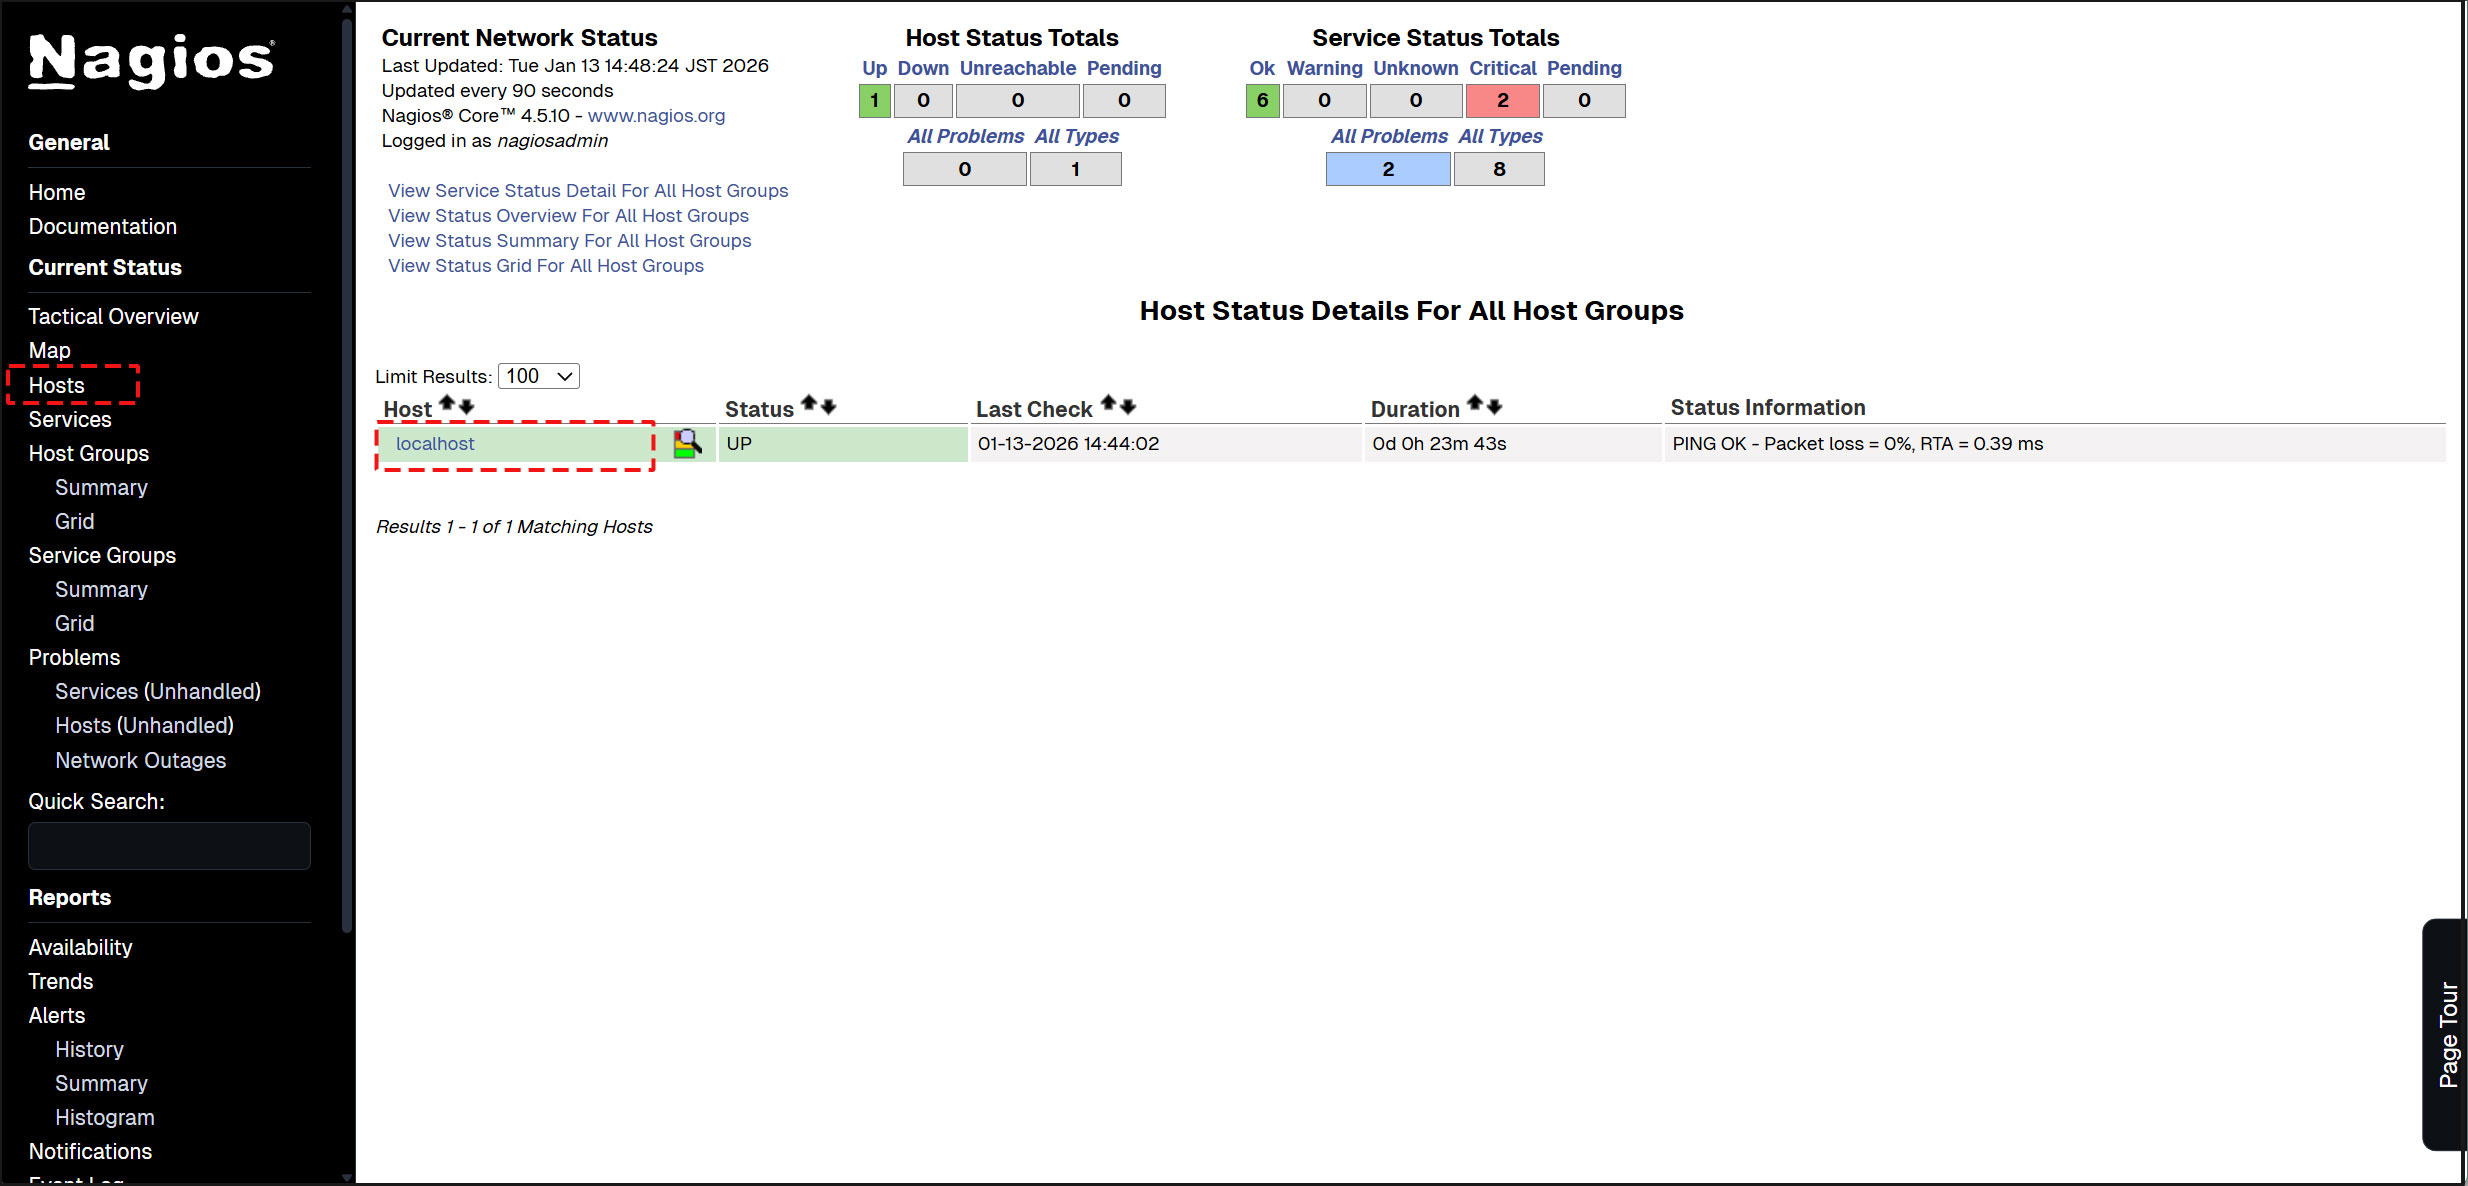2468x1186 pixels.
Task: Click the Nagios logo
Action: pos(151,60)
